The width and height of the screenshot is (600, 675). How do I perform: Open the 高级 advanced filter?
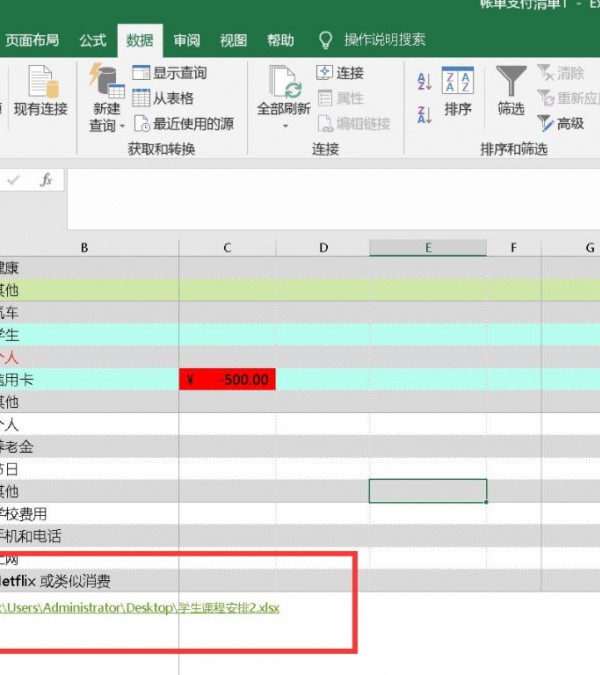tap(561, 124)
